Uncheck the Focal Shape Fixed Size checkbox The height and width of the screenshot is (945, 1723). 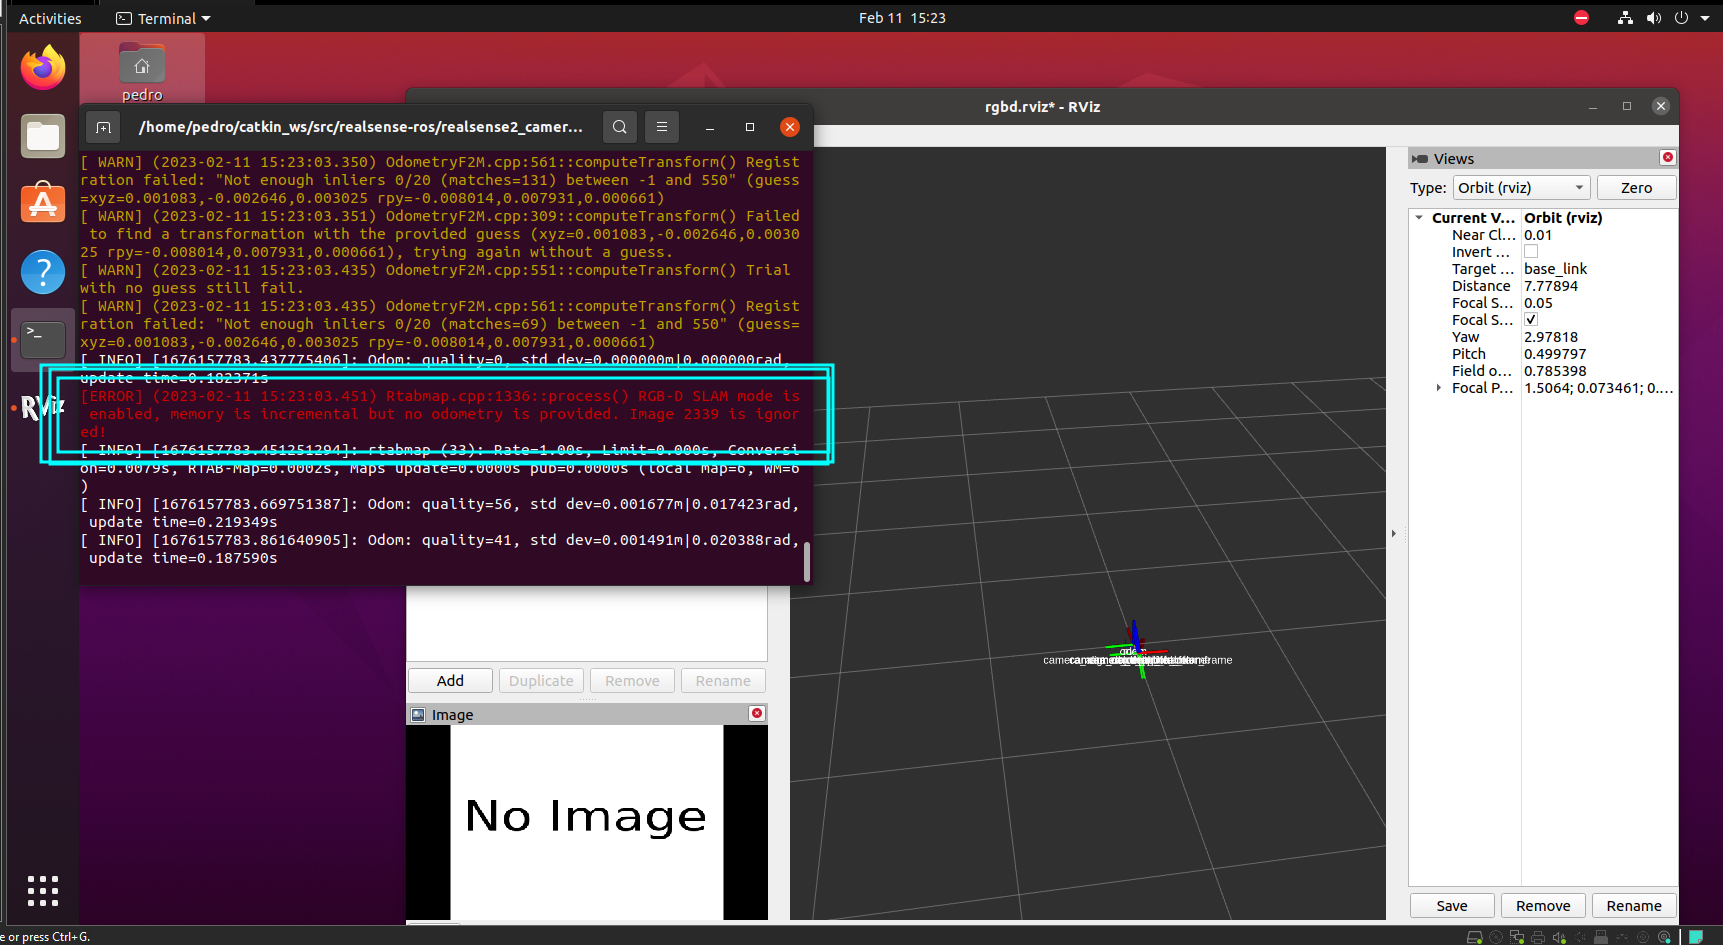point(1530,319)
